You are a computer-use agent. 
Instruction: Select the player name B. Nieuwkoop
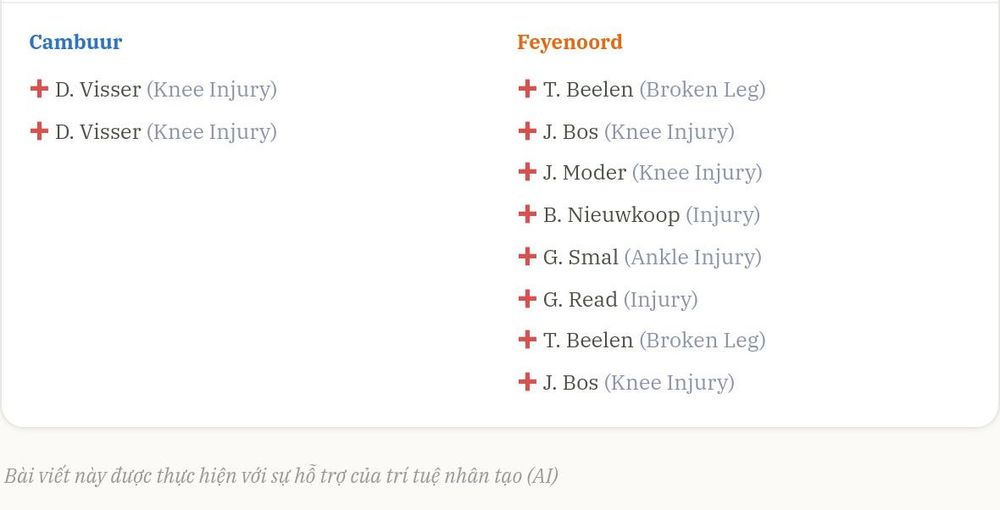tap(611, 215)
